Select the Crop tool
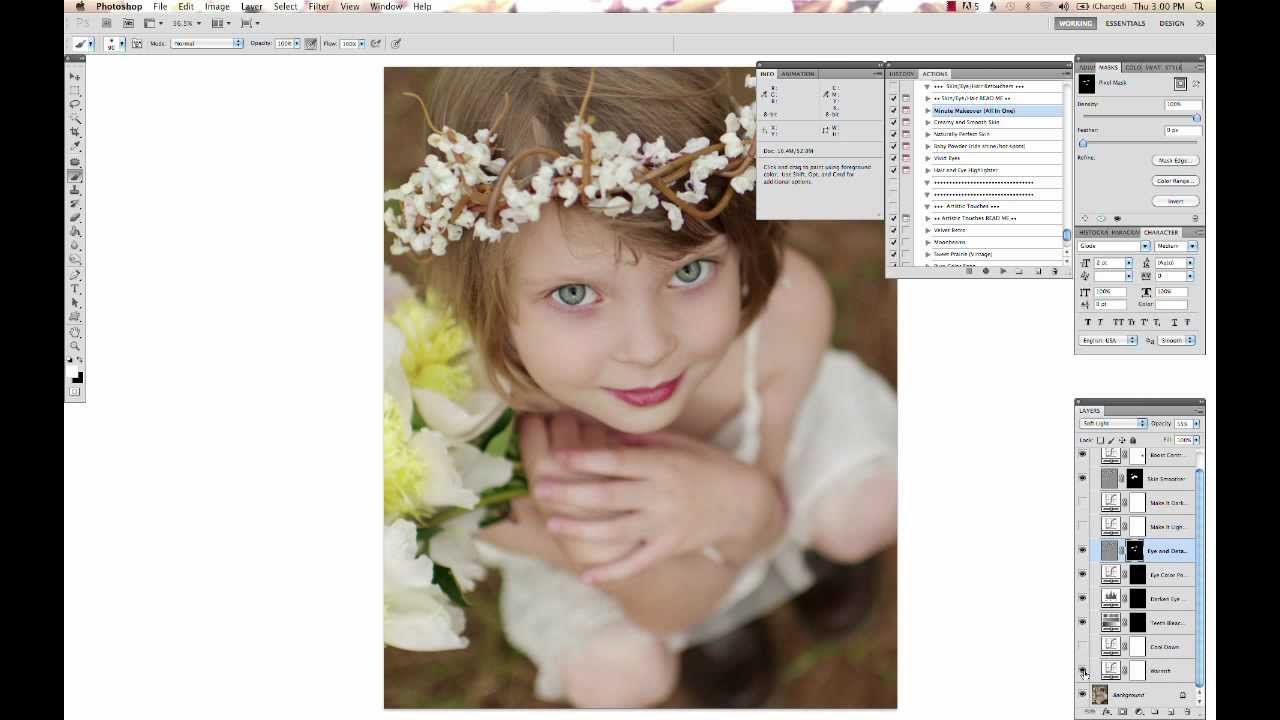 (x=75, y=131)
